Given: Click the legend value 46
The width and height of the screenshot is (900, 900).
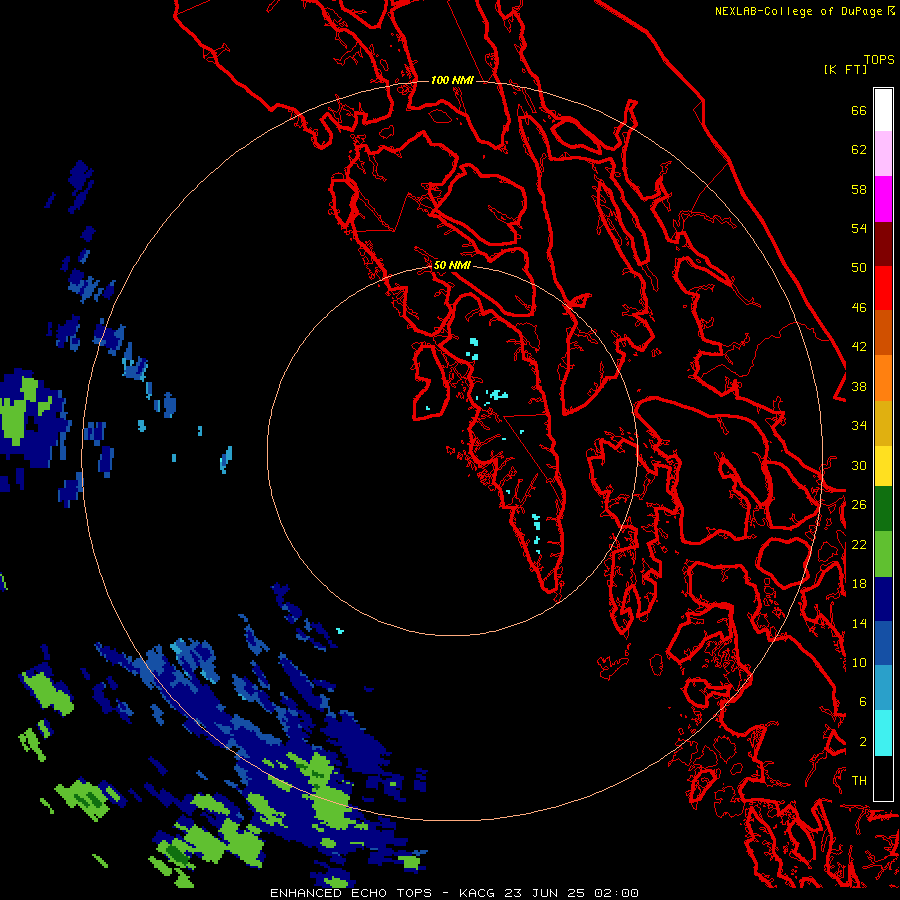Looking at the screenshot, I should (x=859, y=307).
